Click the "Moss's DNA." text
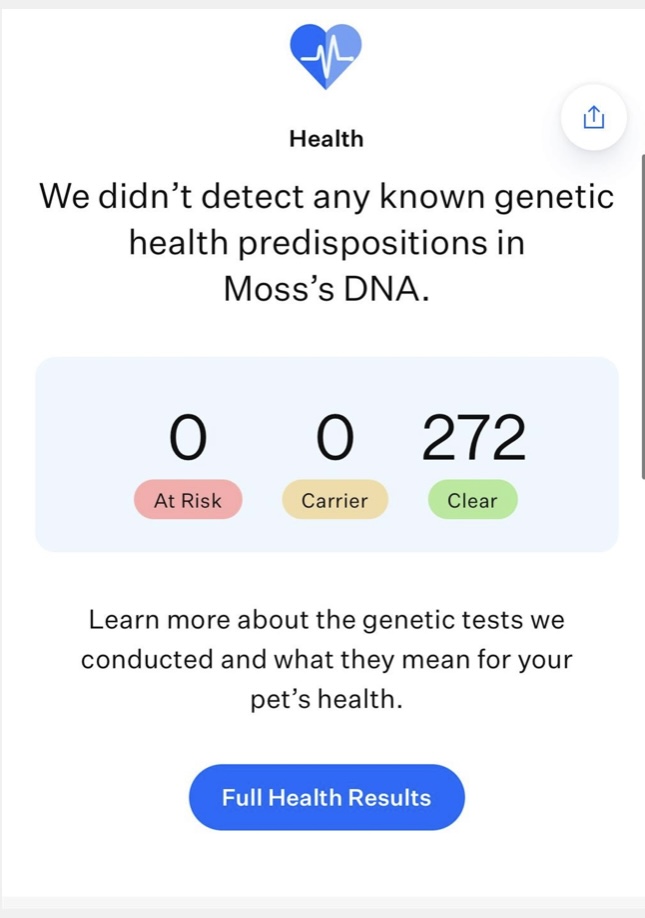 [326, 289]
